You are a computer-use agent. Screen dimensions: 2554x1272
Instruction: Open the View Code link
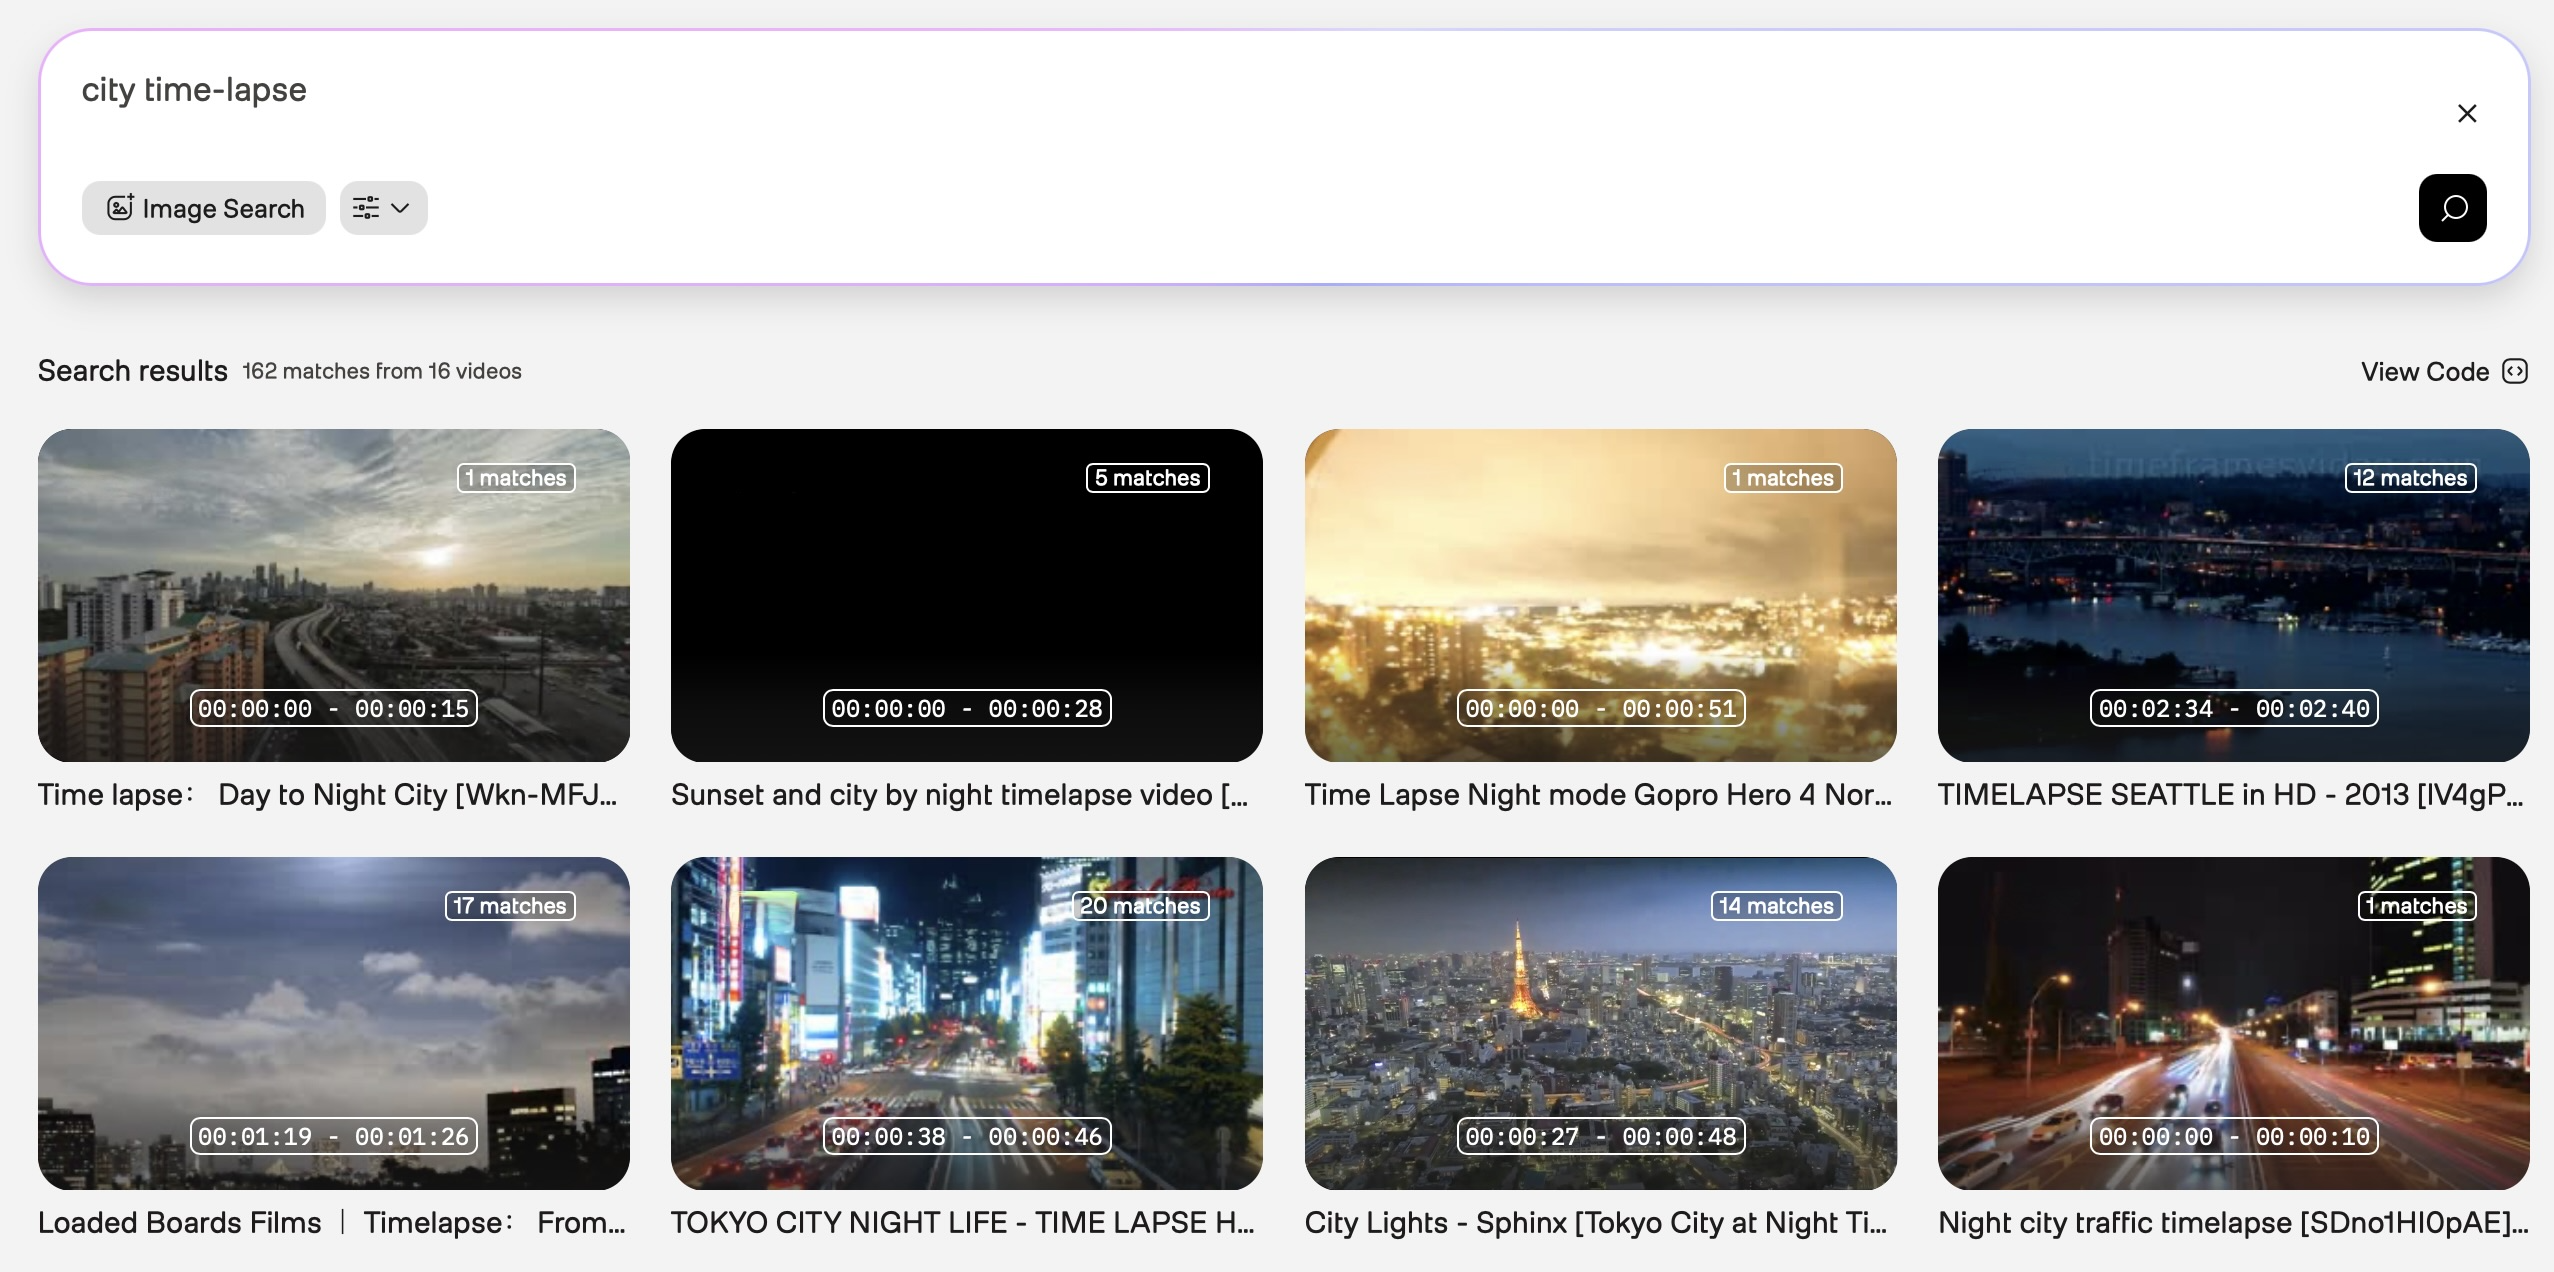pos(2424,372)
